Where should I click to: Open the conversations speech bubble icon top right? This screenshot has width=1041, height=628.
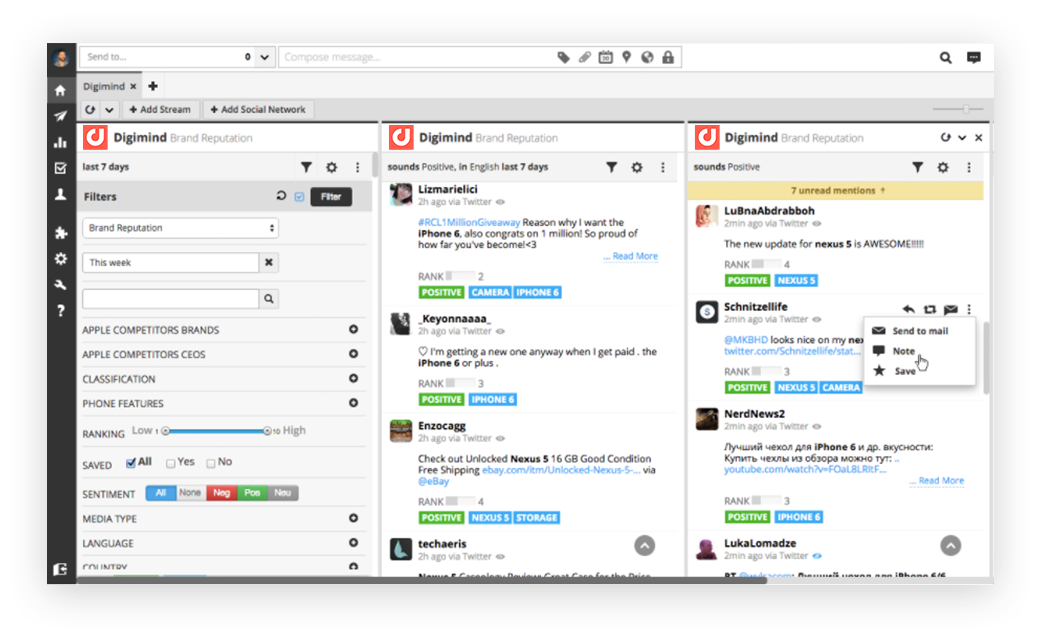point(973,58)
